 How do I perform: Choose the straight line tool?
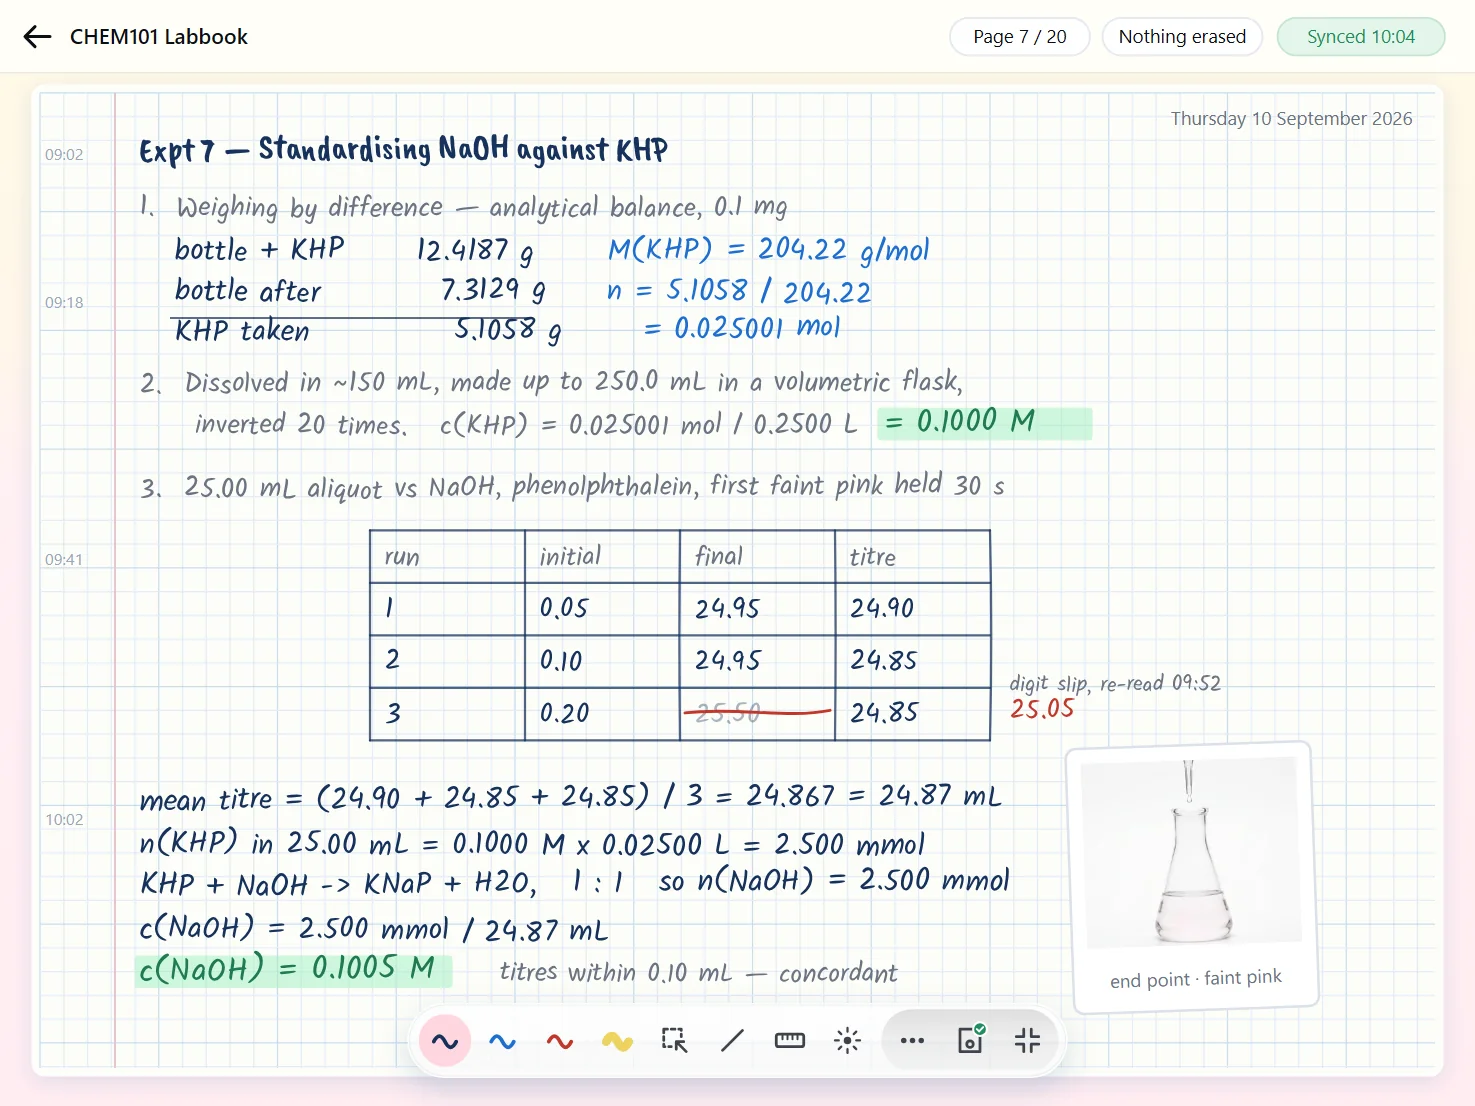click(x=732, y=1041)
